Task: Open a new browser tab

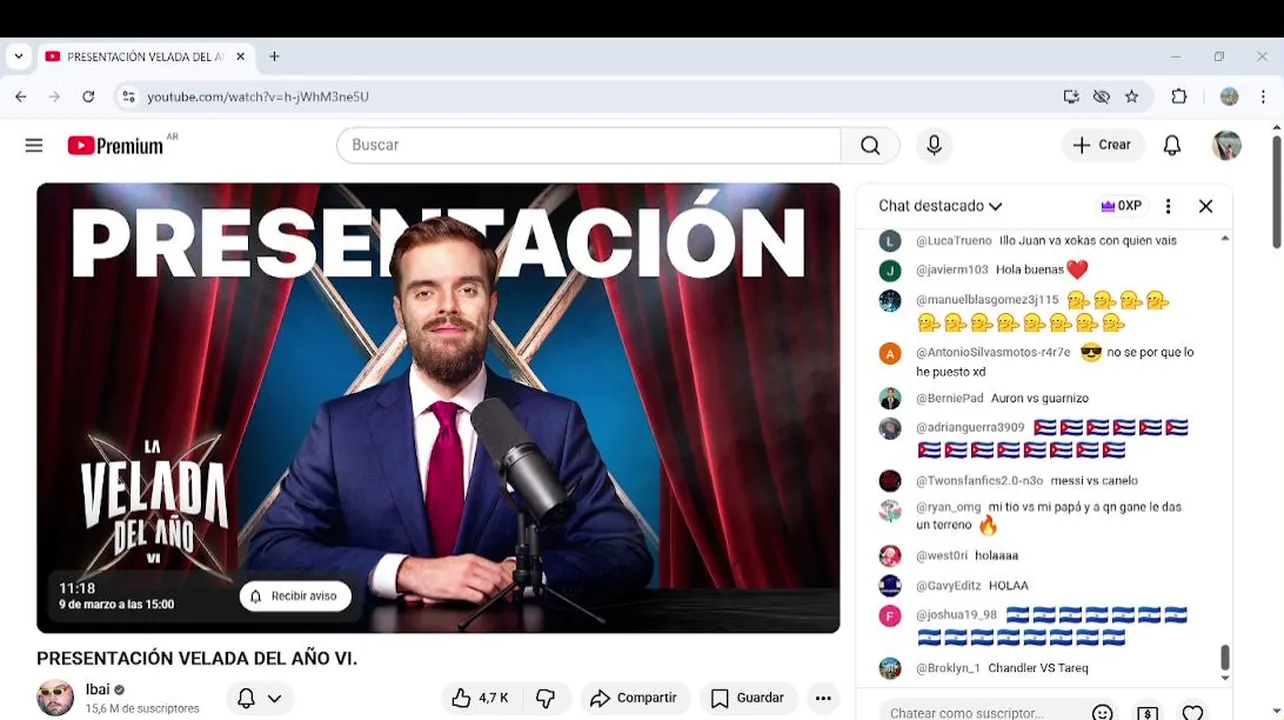Action: click(274, 57)
